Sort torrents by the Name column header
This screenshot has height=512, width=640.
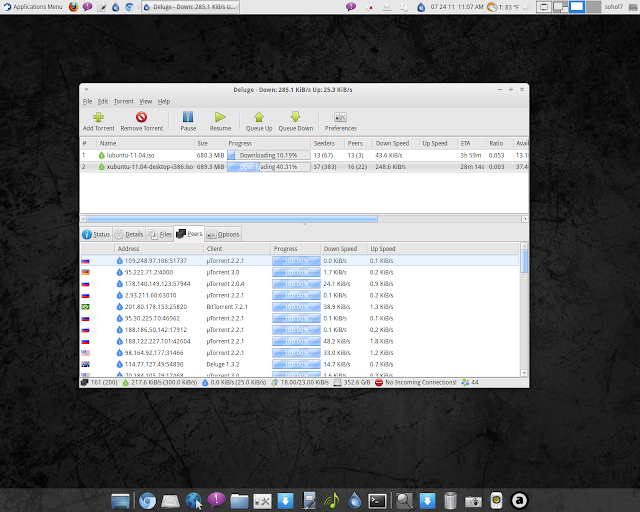click(x=145, y=143)
